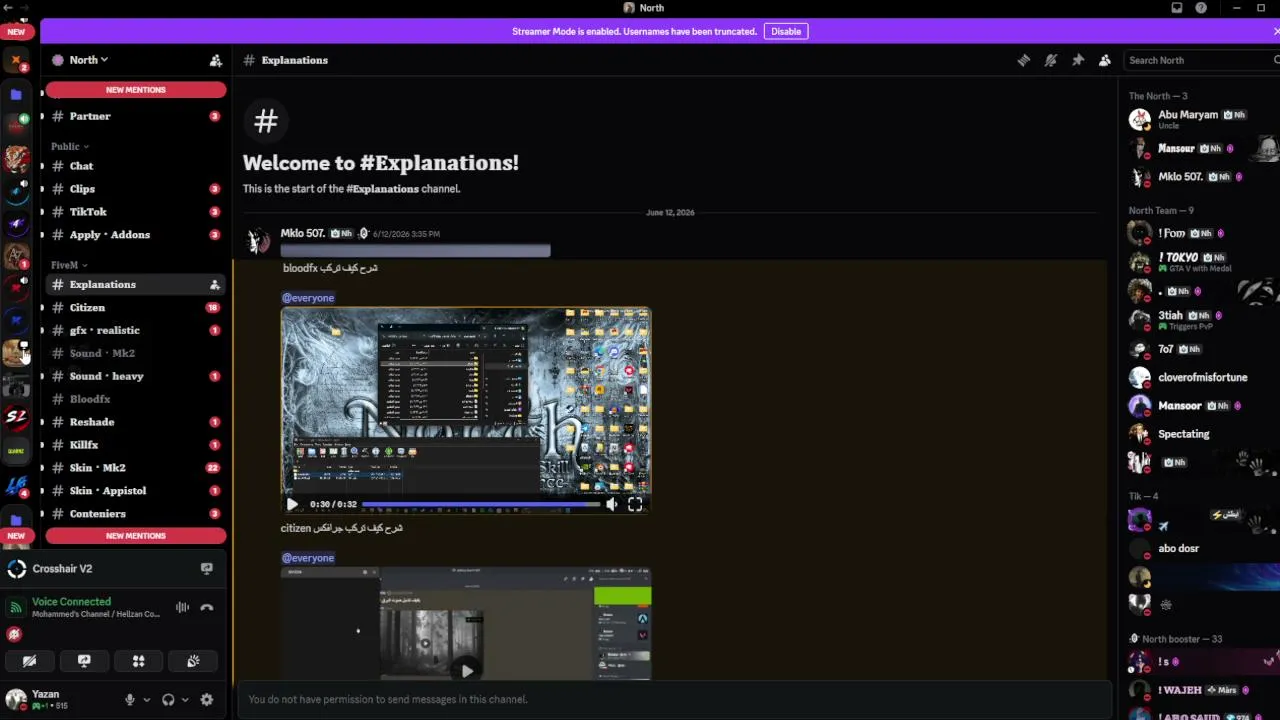Open the soundboard in voice panel
This screenshot has height=720, width=1280.
[x=193, y=661]
